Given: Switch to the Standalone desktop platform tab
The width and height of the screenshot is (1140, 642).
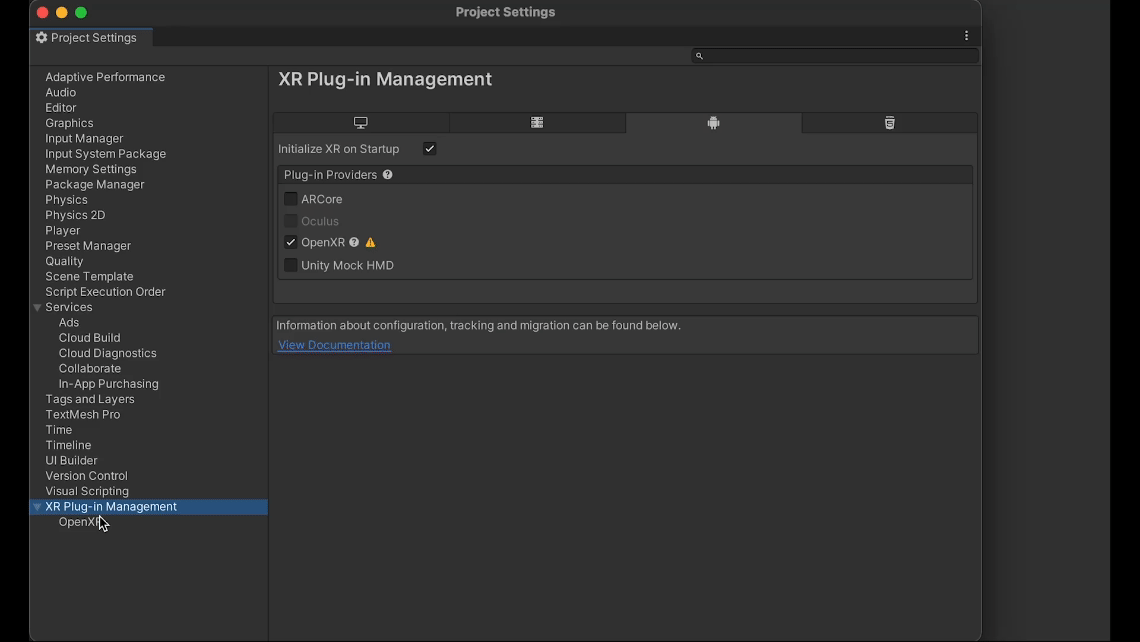Looking at the screenshot, I should coord(361,123).
